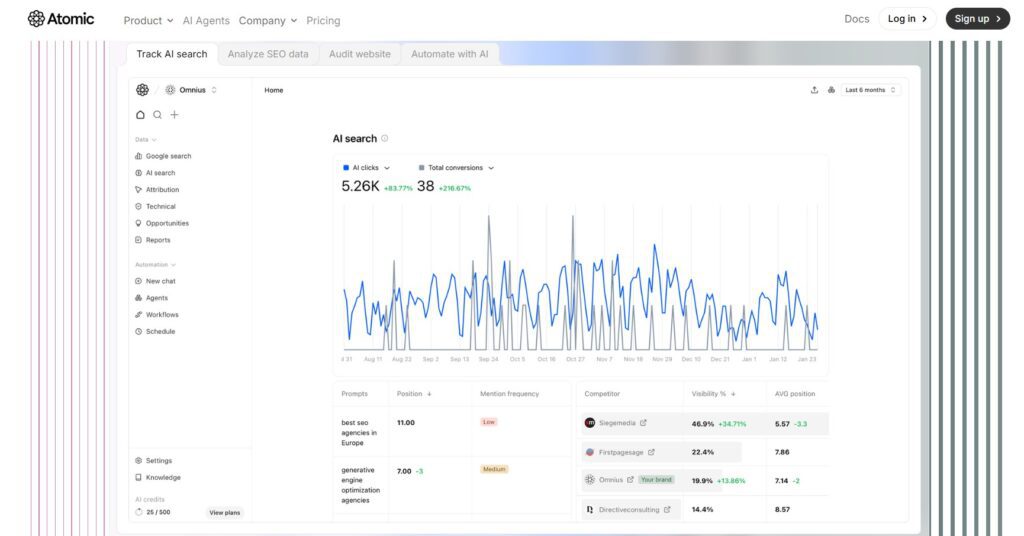
Task: Open Workflows in sidebar
Action: click(157, 315)
